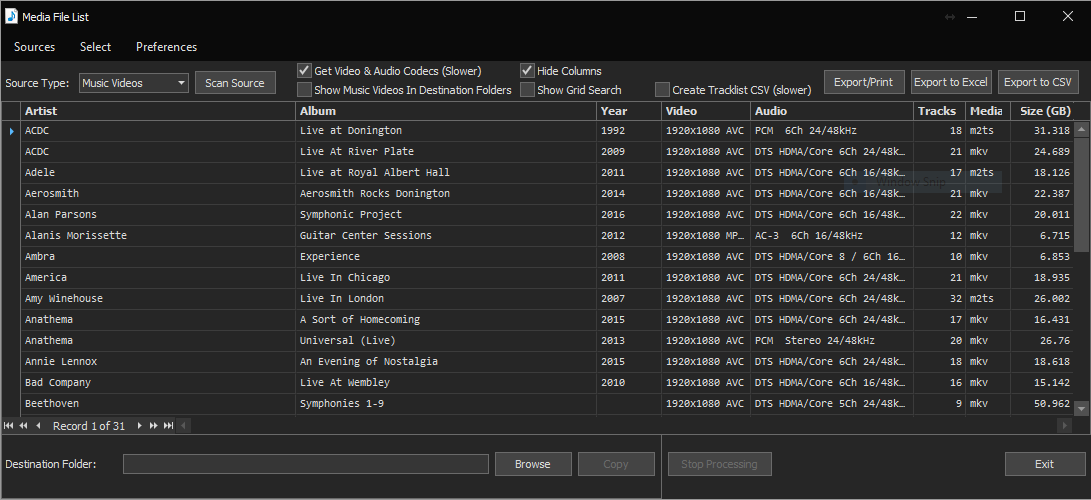Click the Media File List app icon
This screenshot has height=500, width=1091.
pos(11,17)
